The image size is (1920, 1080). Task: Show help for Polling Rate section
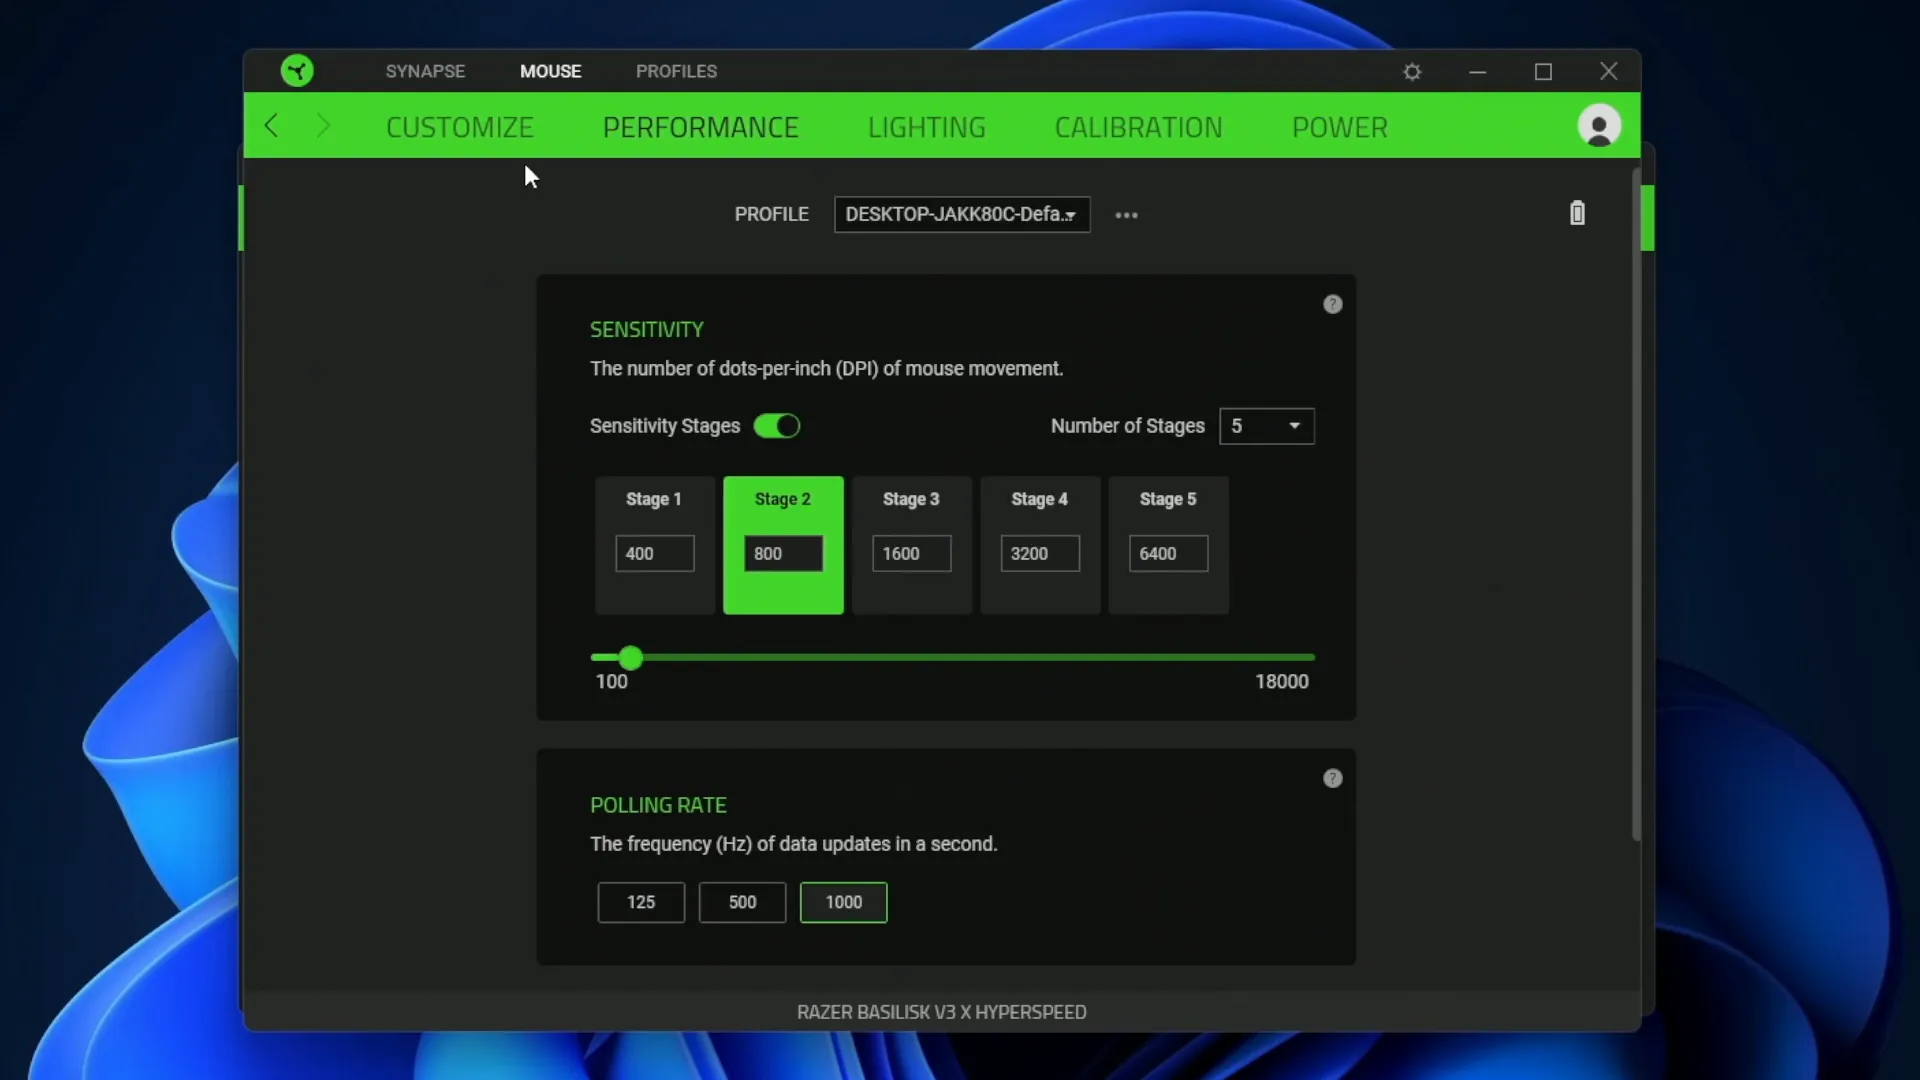1333,778
